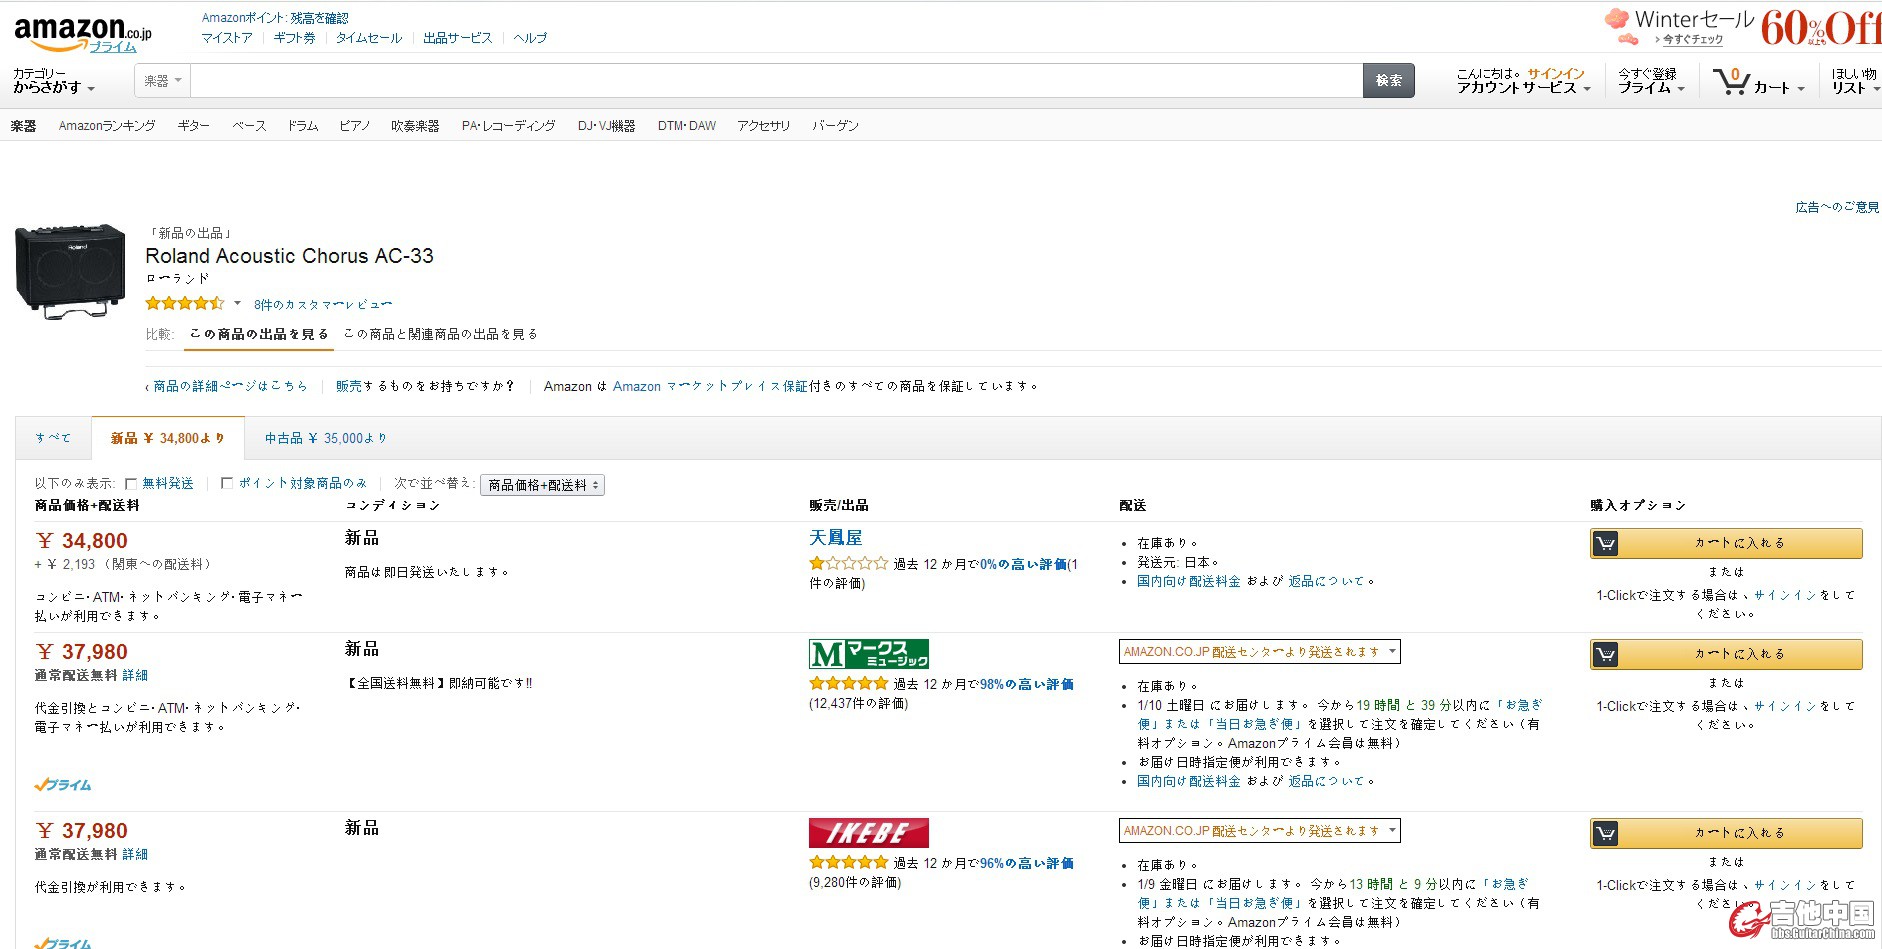
Task: Select the すべて offers tab
Action: [x=53, y=438]
